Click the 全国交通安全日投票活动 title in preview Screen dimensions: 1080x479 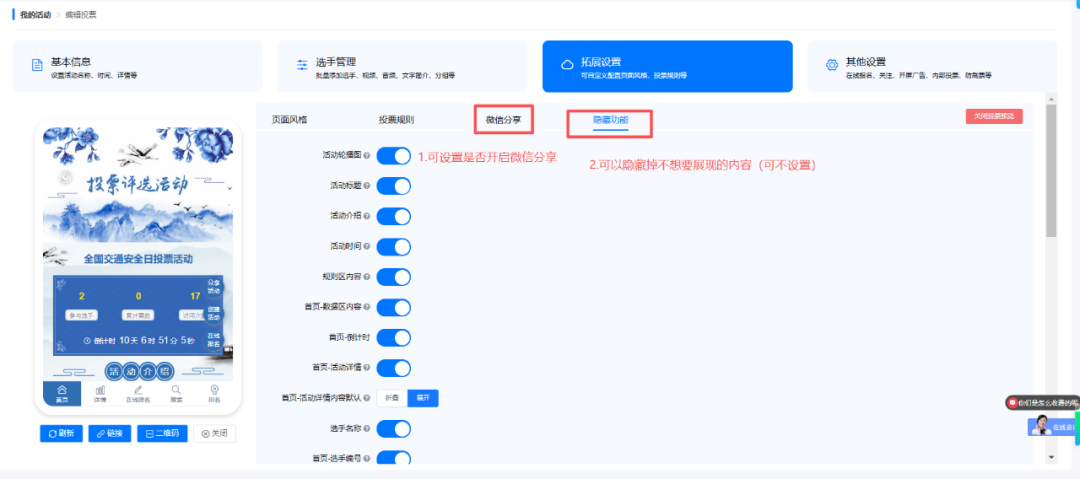(x=138, y=259)
